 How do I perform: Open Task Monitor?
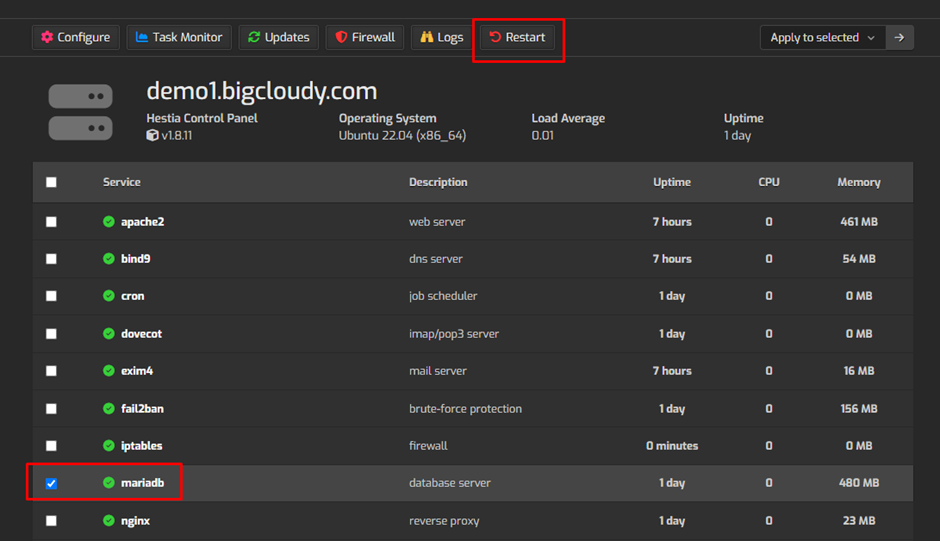coord(179,37)
